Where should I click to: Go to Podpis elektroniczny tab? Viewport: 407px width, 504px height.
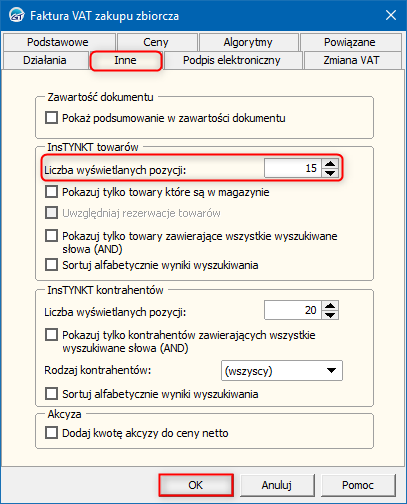click(232, 60)
